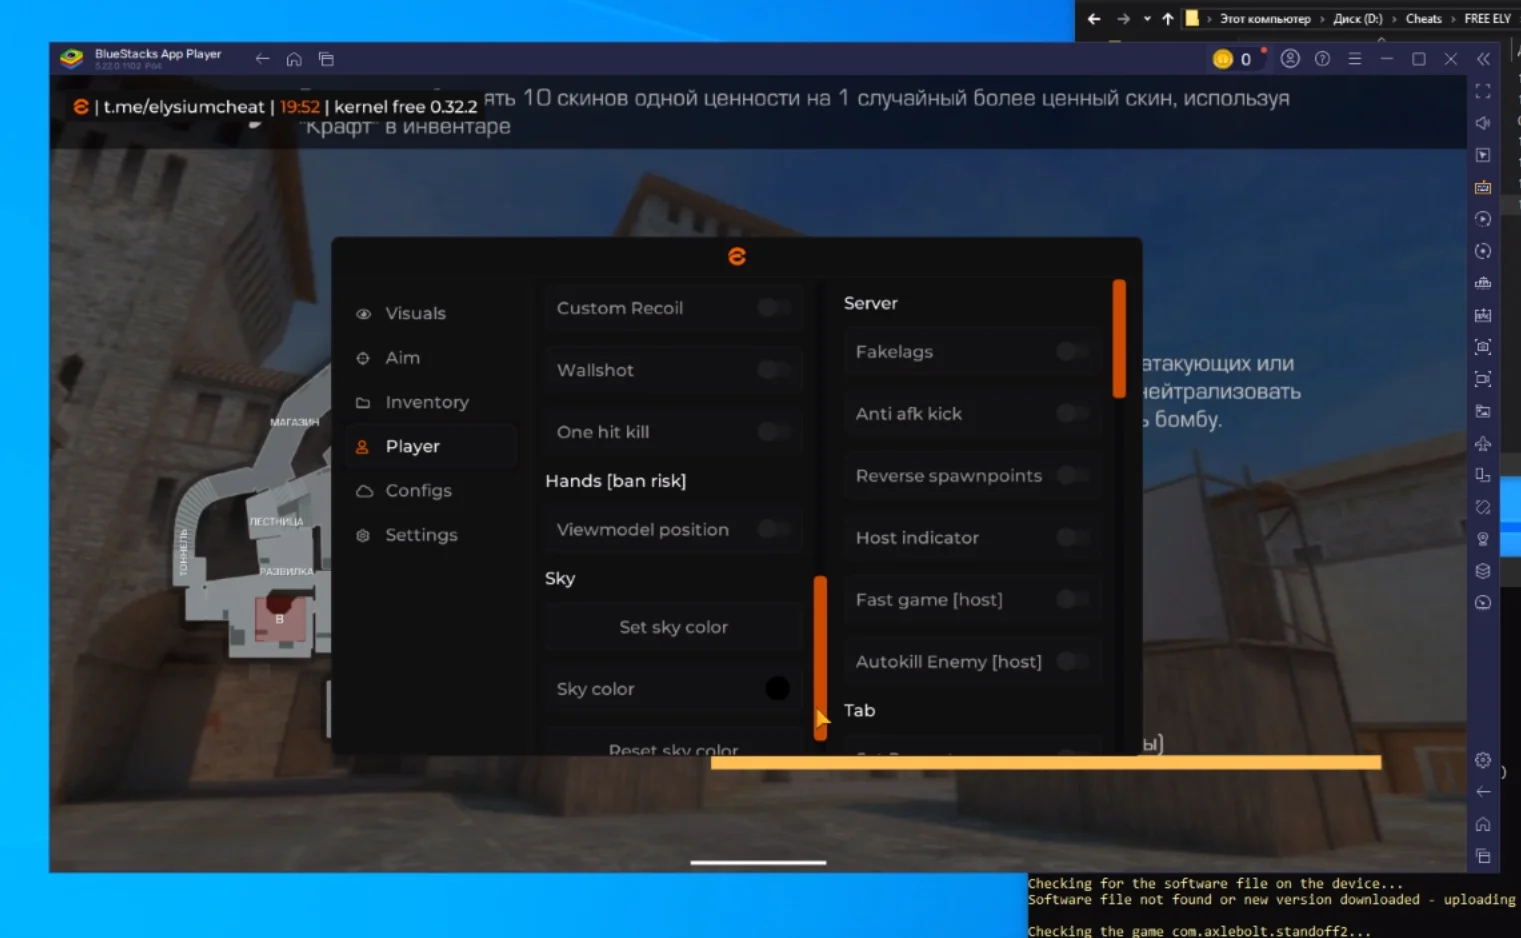Open the File Explorer address dropdown arrow

coord(1147,18)
